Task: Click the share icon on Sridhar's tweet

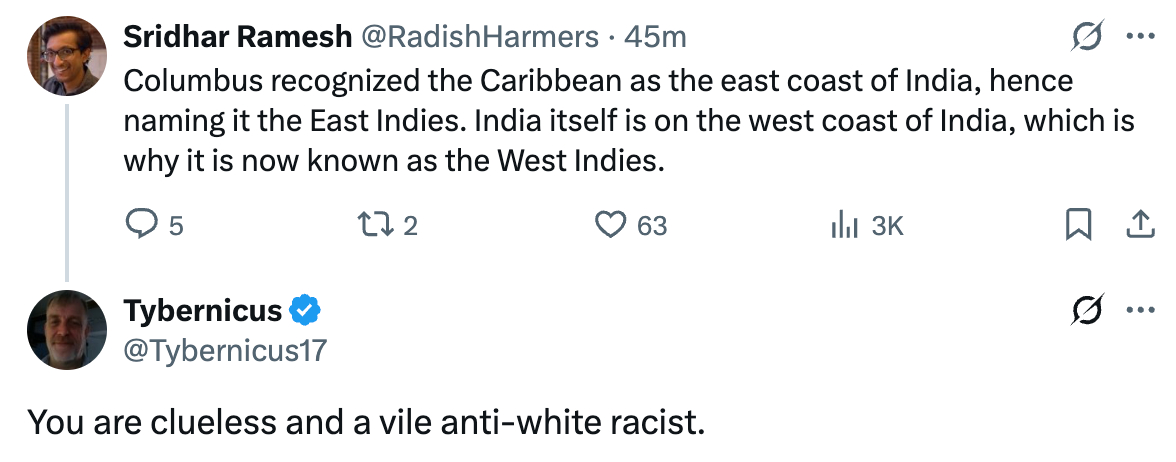Action: point(1140,226)
